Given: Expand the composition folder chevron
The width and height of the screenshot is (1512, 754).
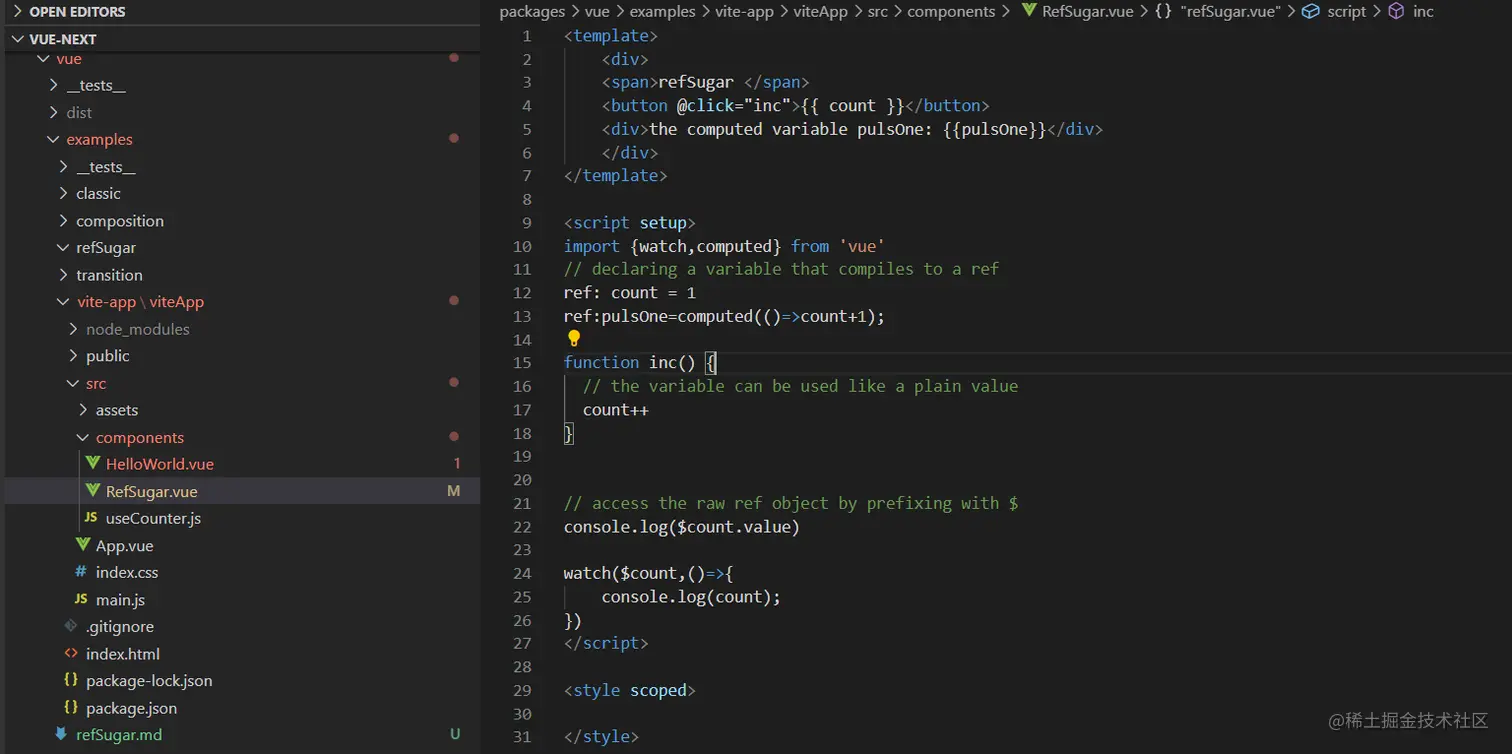Looking at the screenshot, I should click(x=64, y=220).
